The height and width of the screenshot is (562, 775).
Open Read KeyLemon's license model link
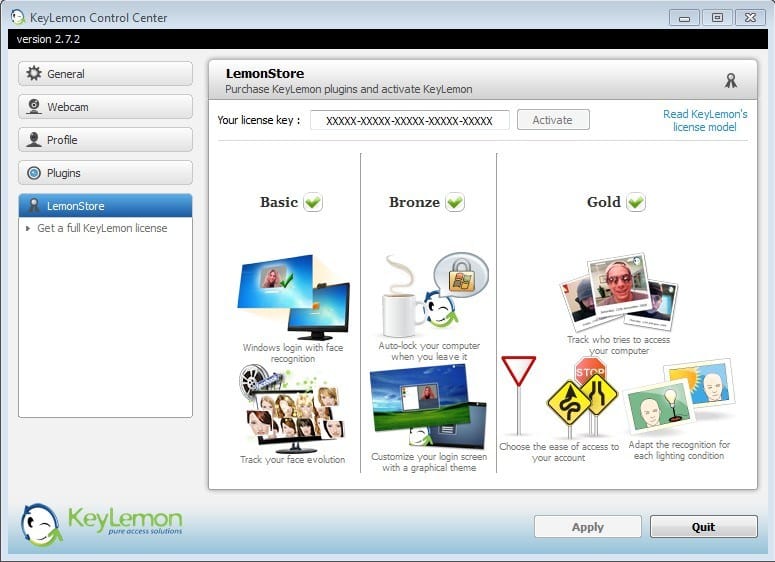705,121
